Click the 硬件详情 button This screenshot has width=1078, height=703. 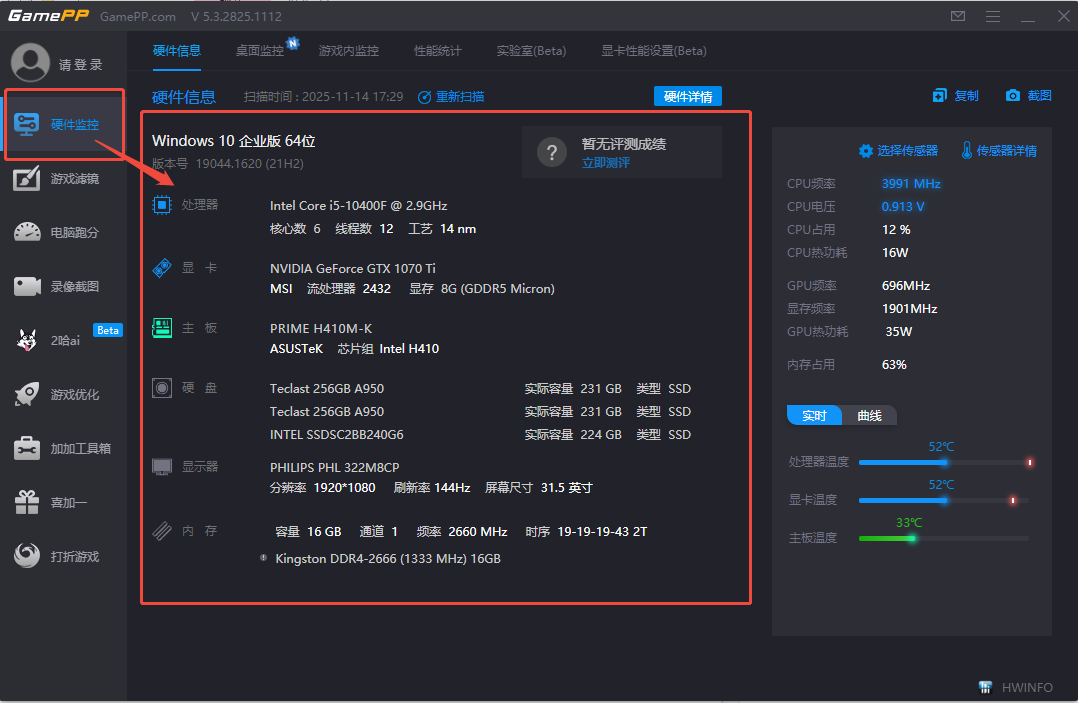(x=688, y=97)
